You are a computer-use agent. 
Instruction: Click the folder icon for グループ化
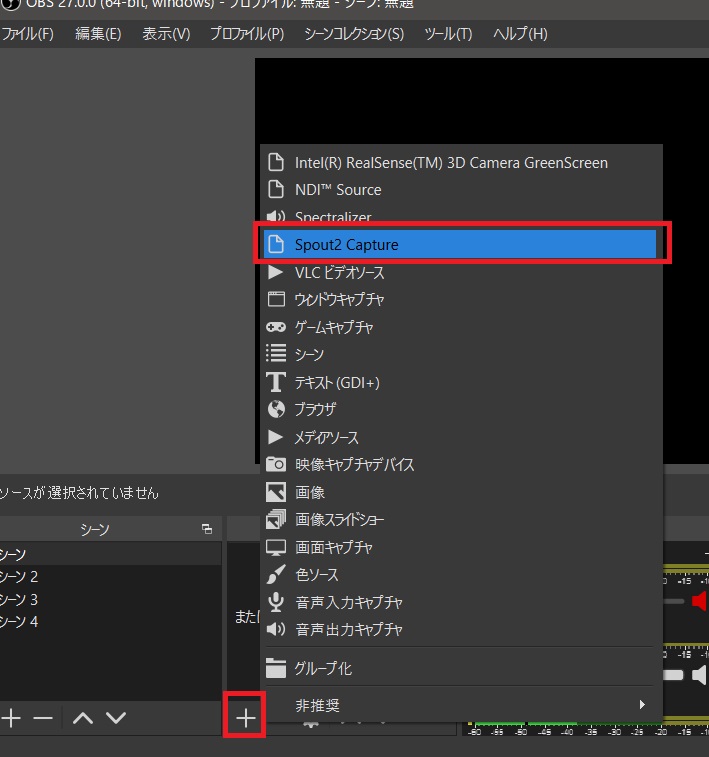276,668
